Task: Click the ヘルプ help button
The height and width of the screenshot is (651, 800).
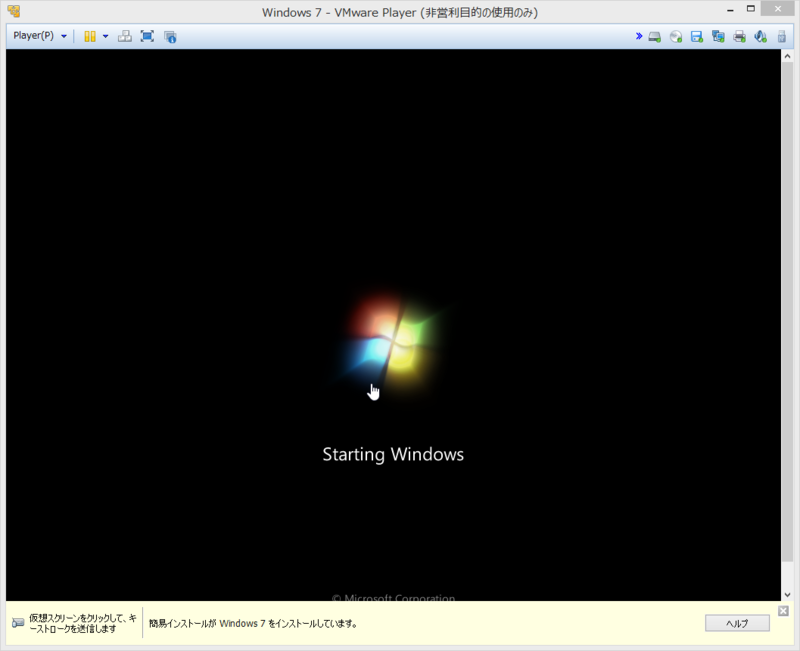Action: coord(737,623)
